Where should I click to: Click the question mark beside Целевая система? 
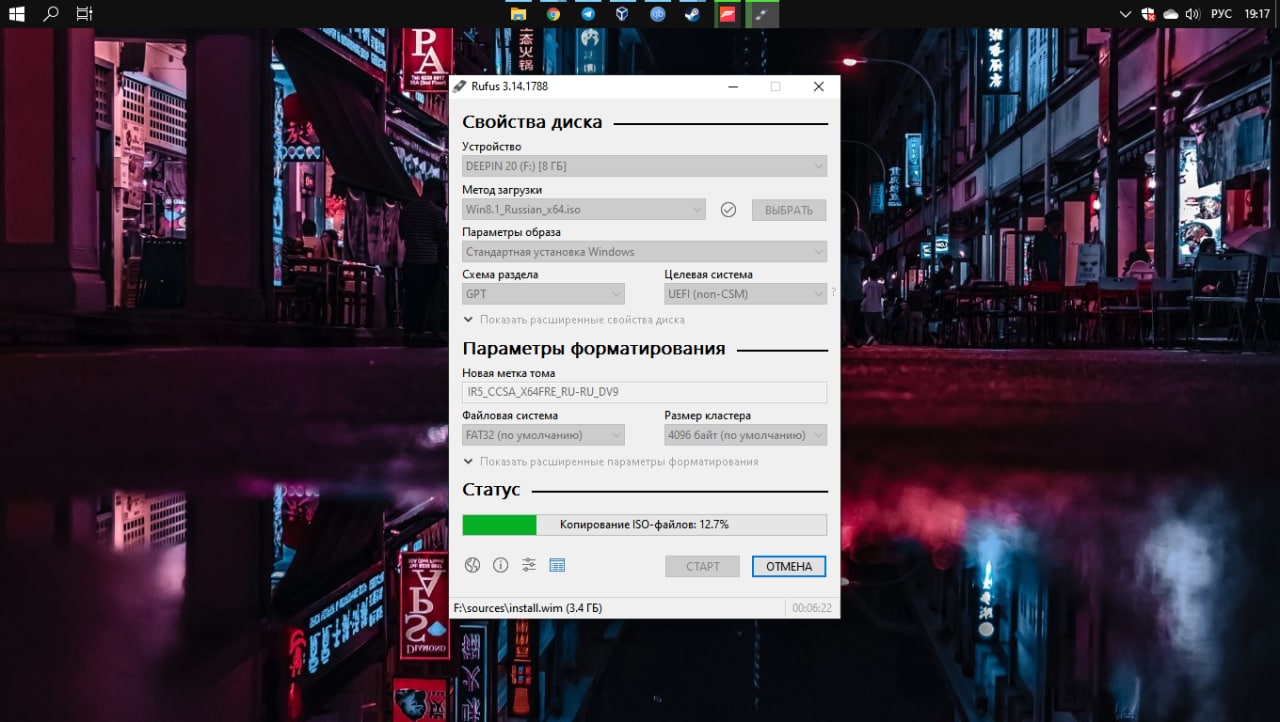(x=833, y=293)
